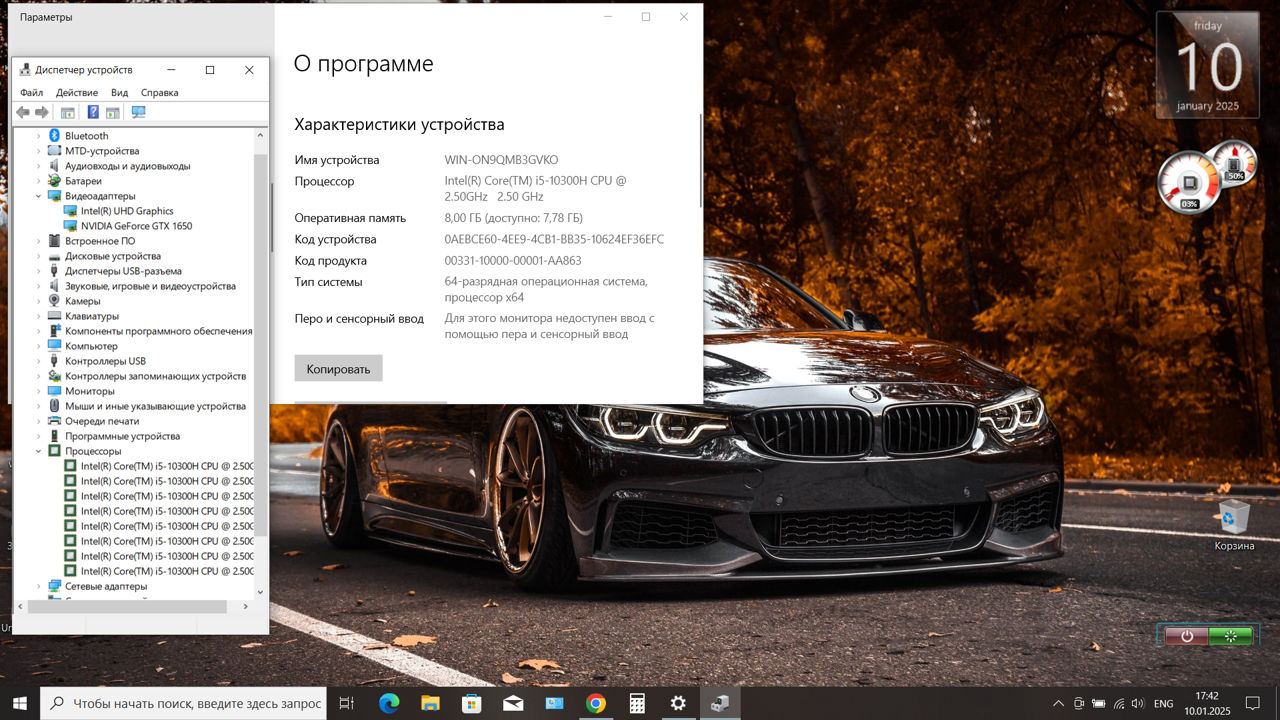This screenshot has height=720, width=1280.
Task: Open the Справка menu
Action: 159,92
